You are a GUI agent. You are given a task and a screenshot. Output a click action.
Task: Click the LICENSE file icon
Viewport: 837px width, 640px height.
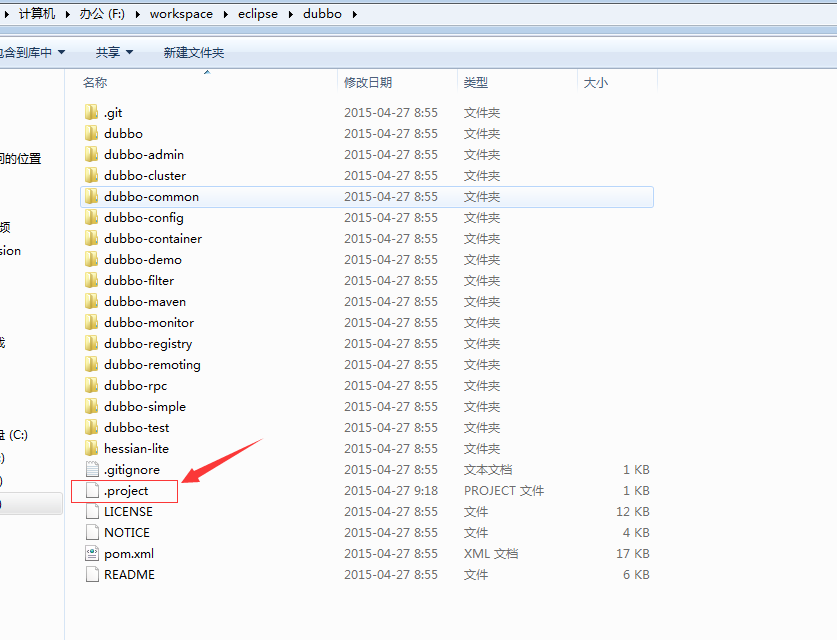tap(92, 511)
